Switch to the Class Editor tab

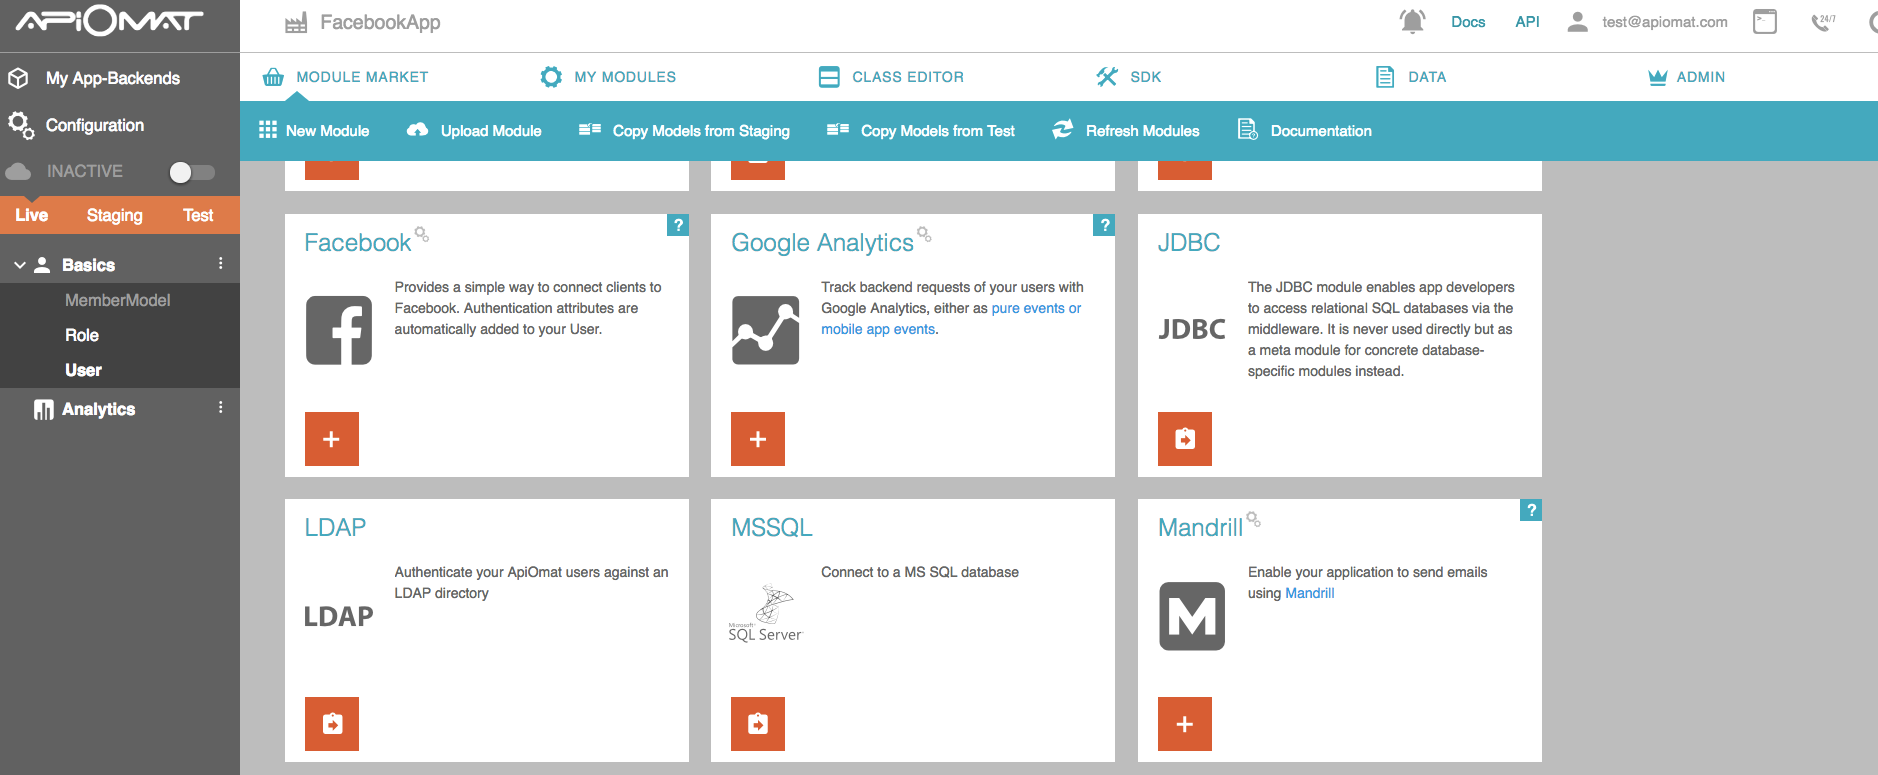pyautogui.click(x=891, y=77)
